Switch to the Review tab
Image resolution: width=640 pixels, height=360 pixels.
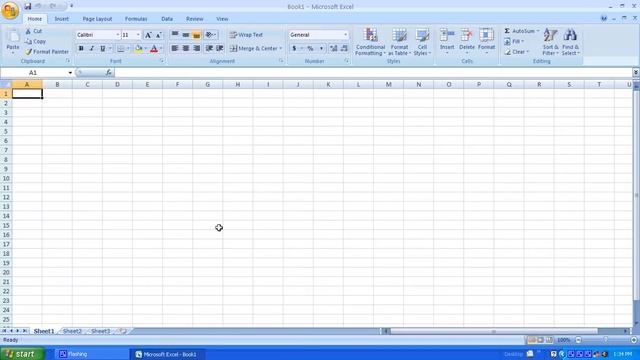pyautogui.click(x=194, y=19)
